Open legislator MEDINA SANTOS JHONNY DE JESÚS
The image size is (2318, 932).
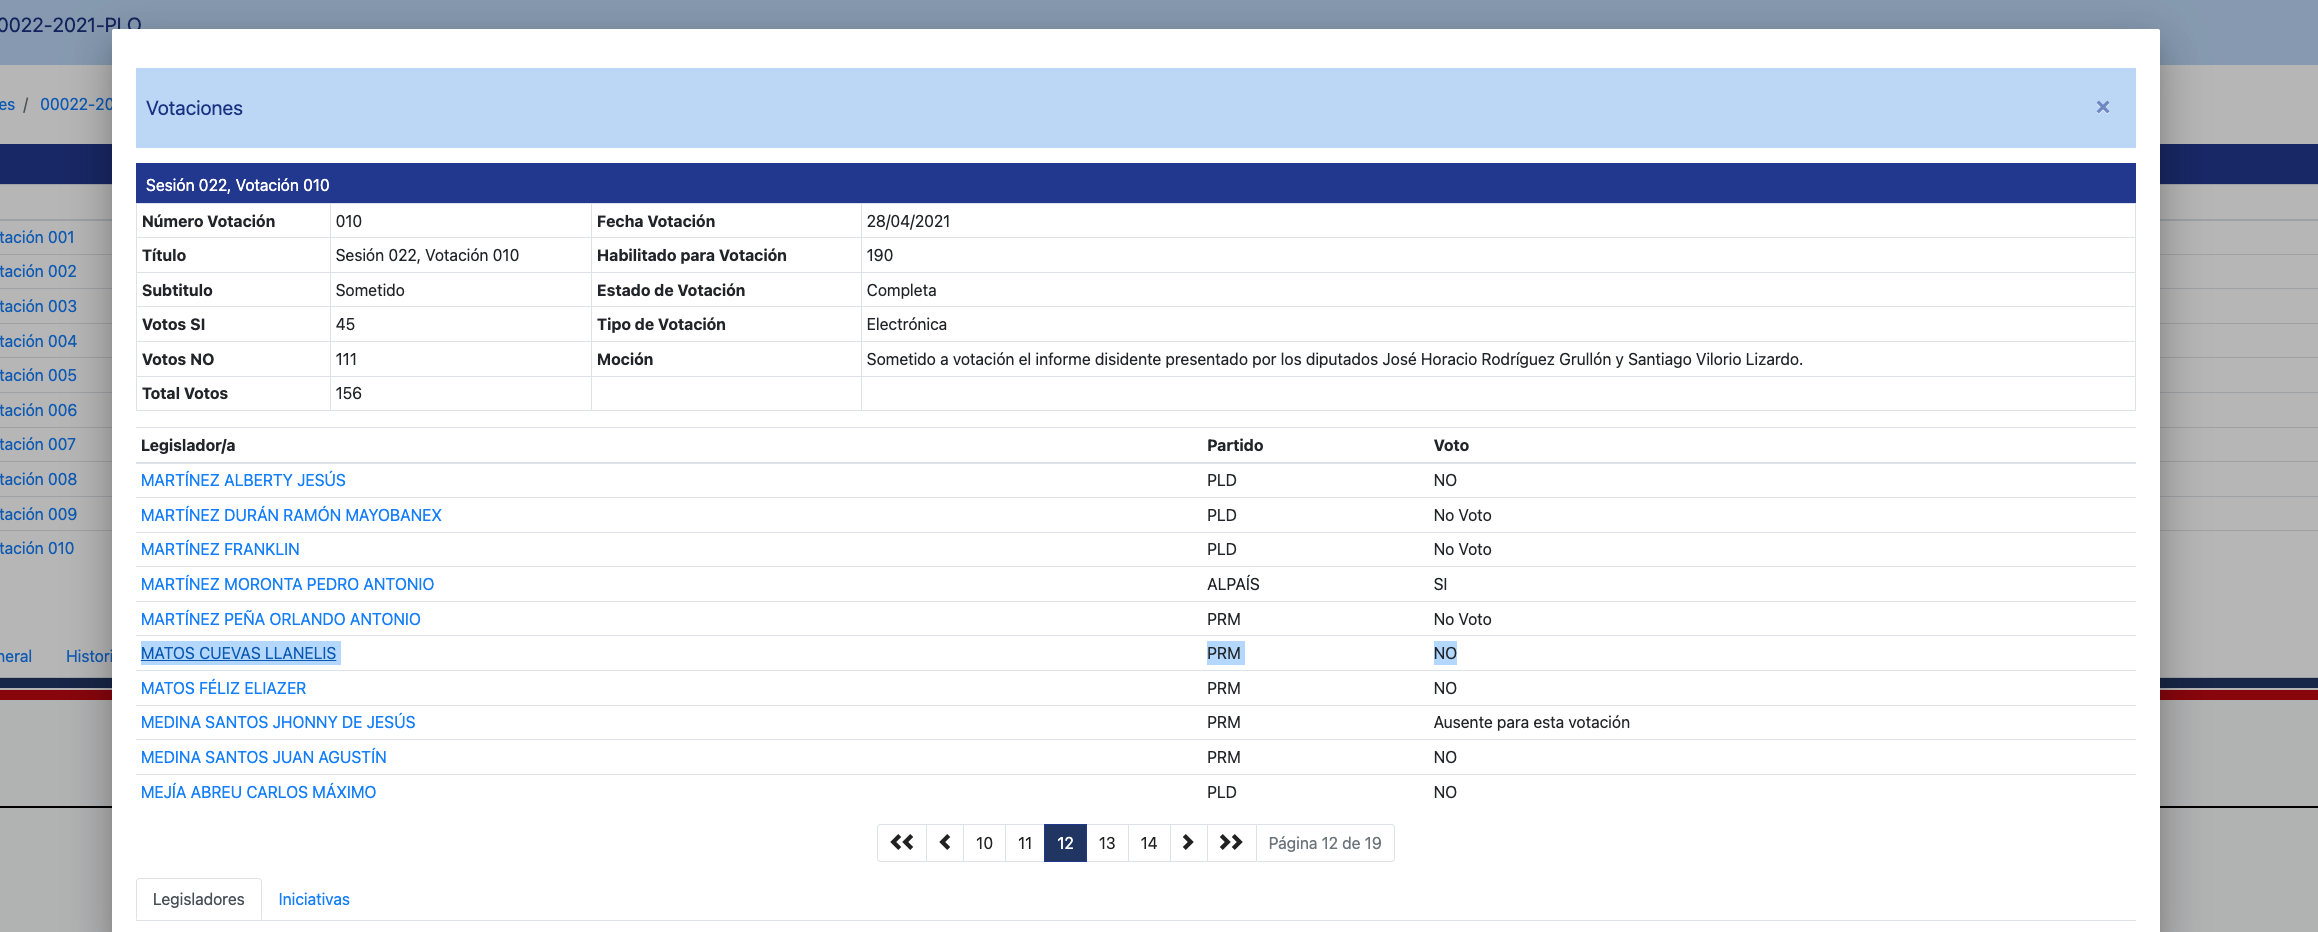(278, 722)
